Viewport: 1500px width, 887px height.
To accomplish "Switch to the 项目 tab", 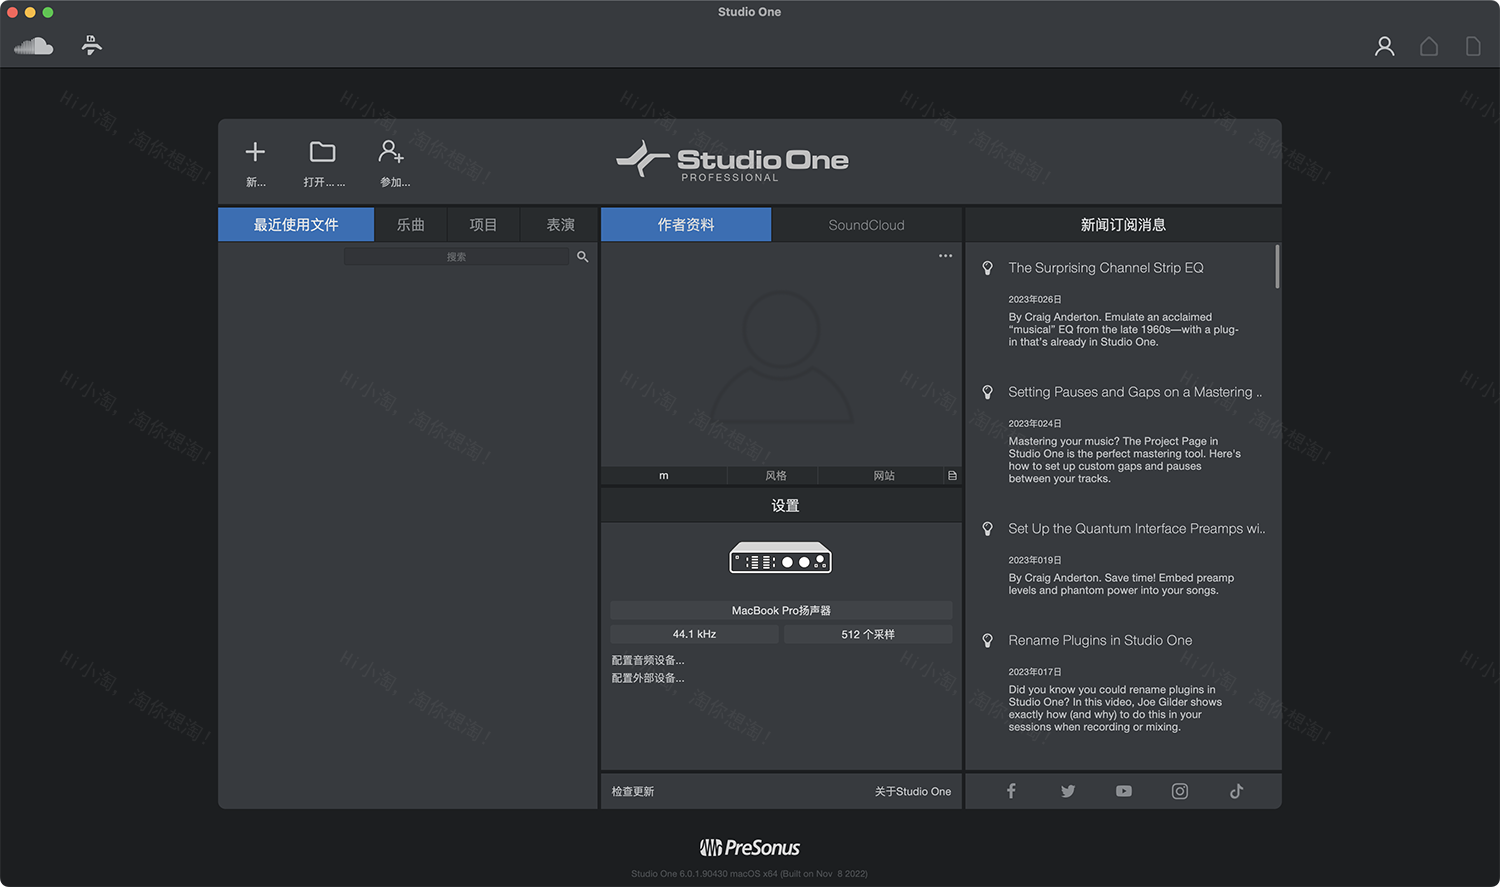I will point(483,224).
